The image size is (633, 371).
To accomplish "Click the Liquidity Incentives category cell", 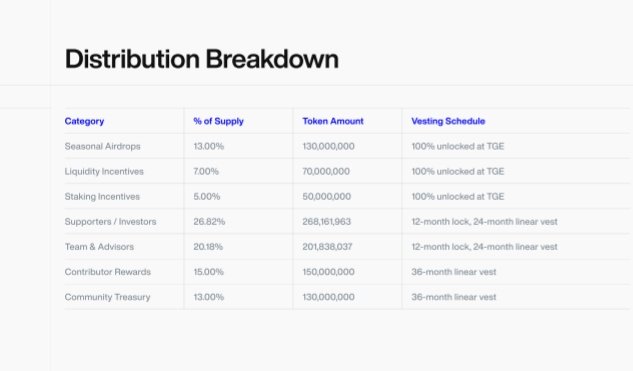I will 104,171.
